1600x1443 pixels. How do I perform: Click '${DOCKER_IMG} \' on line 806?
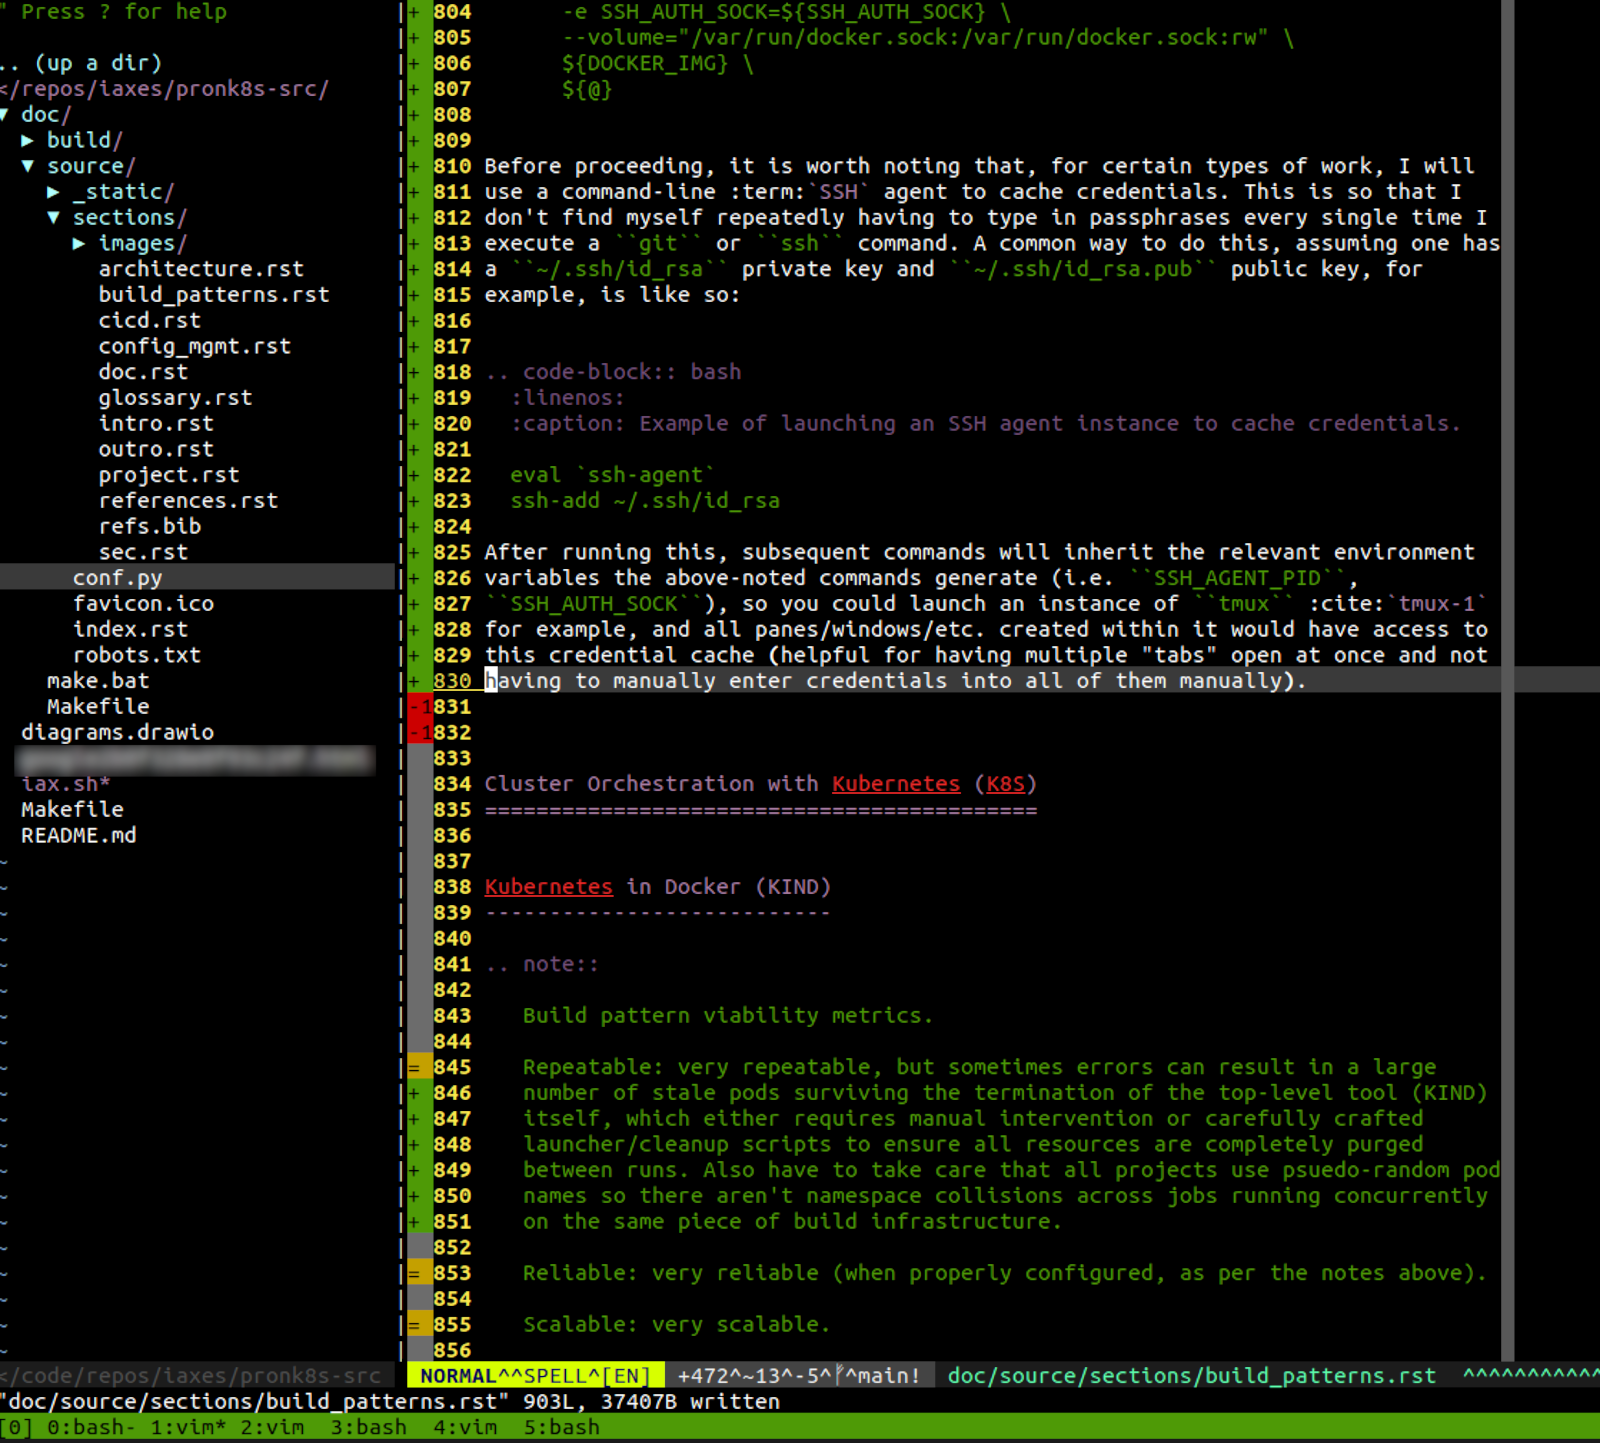point(658,63)
